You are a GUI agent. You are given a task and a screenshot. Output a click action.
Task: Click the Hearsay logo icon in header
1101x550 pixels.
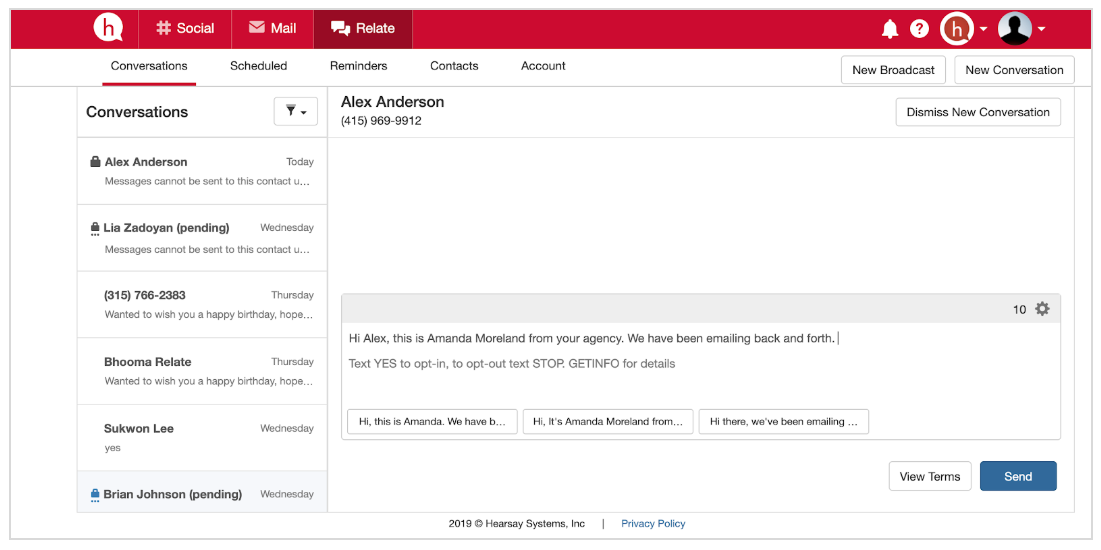[x=108, y=28]
